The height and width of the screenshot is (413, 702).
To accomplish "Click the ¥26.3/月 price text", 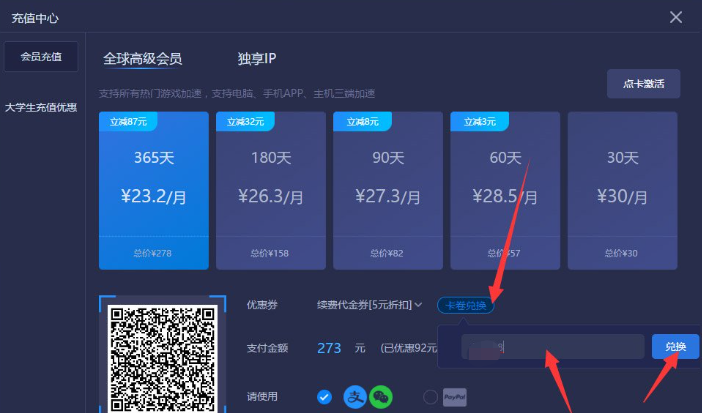I will click(271, 197).
